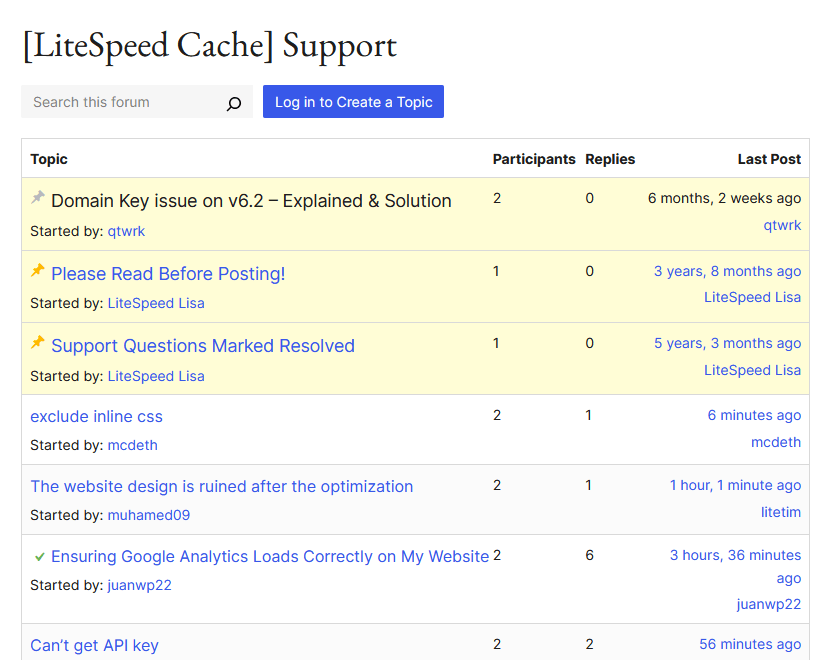This screenshot has height=660, width=828.
Task: Visit mcdeth in the Last Post column
Action: point(776,442)
